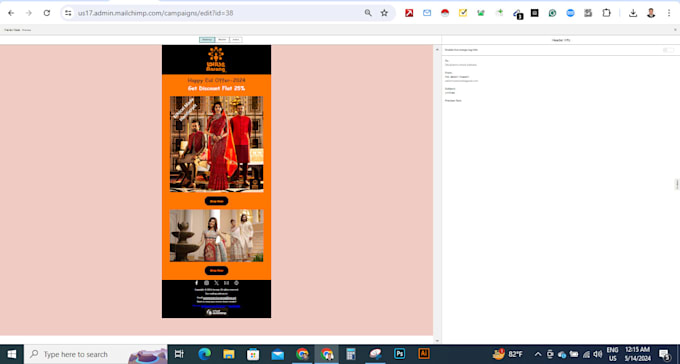Image resolution: width=680 pixels, height=364 pixels.
Task: Click the first Shop Now button
Action: coord(216,201)
